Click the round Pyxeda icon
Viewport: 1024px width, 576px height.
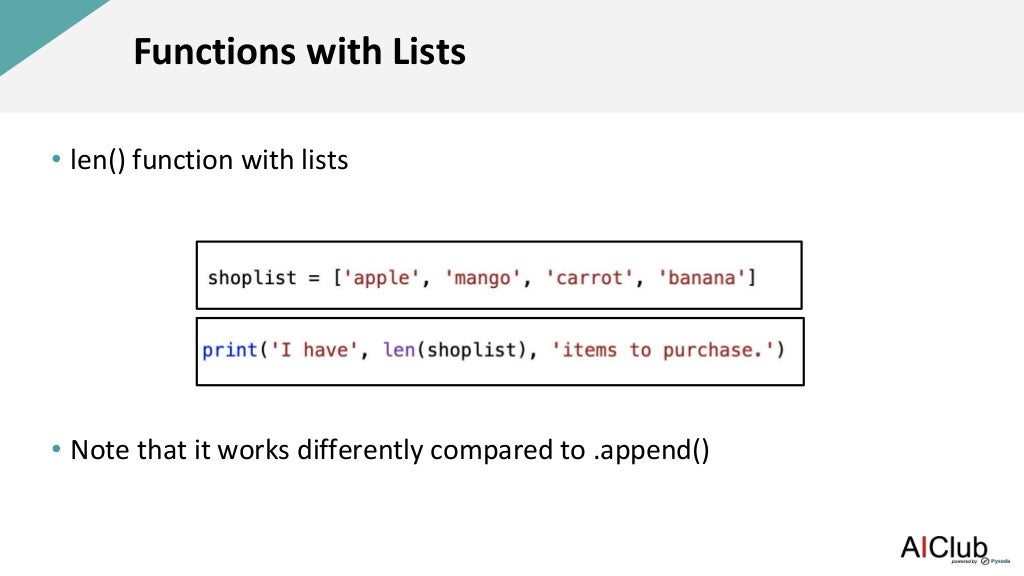pos(986,561)
